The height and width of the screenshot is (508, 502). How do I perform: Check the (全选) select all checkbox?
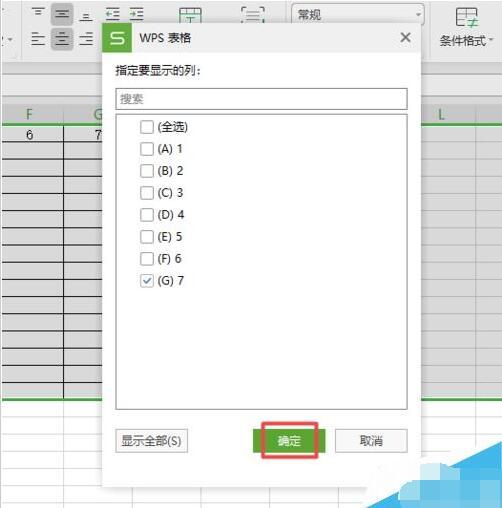click(147, 127)
